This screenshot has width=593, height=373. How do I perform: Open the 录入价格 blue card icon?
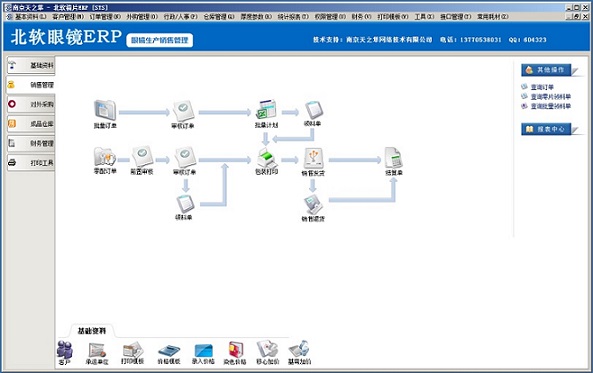(x=203, y=351)
